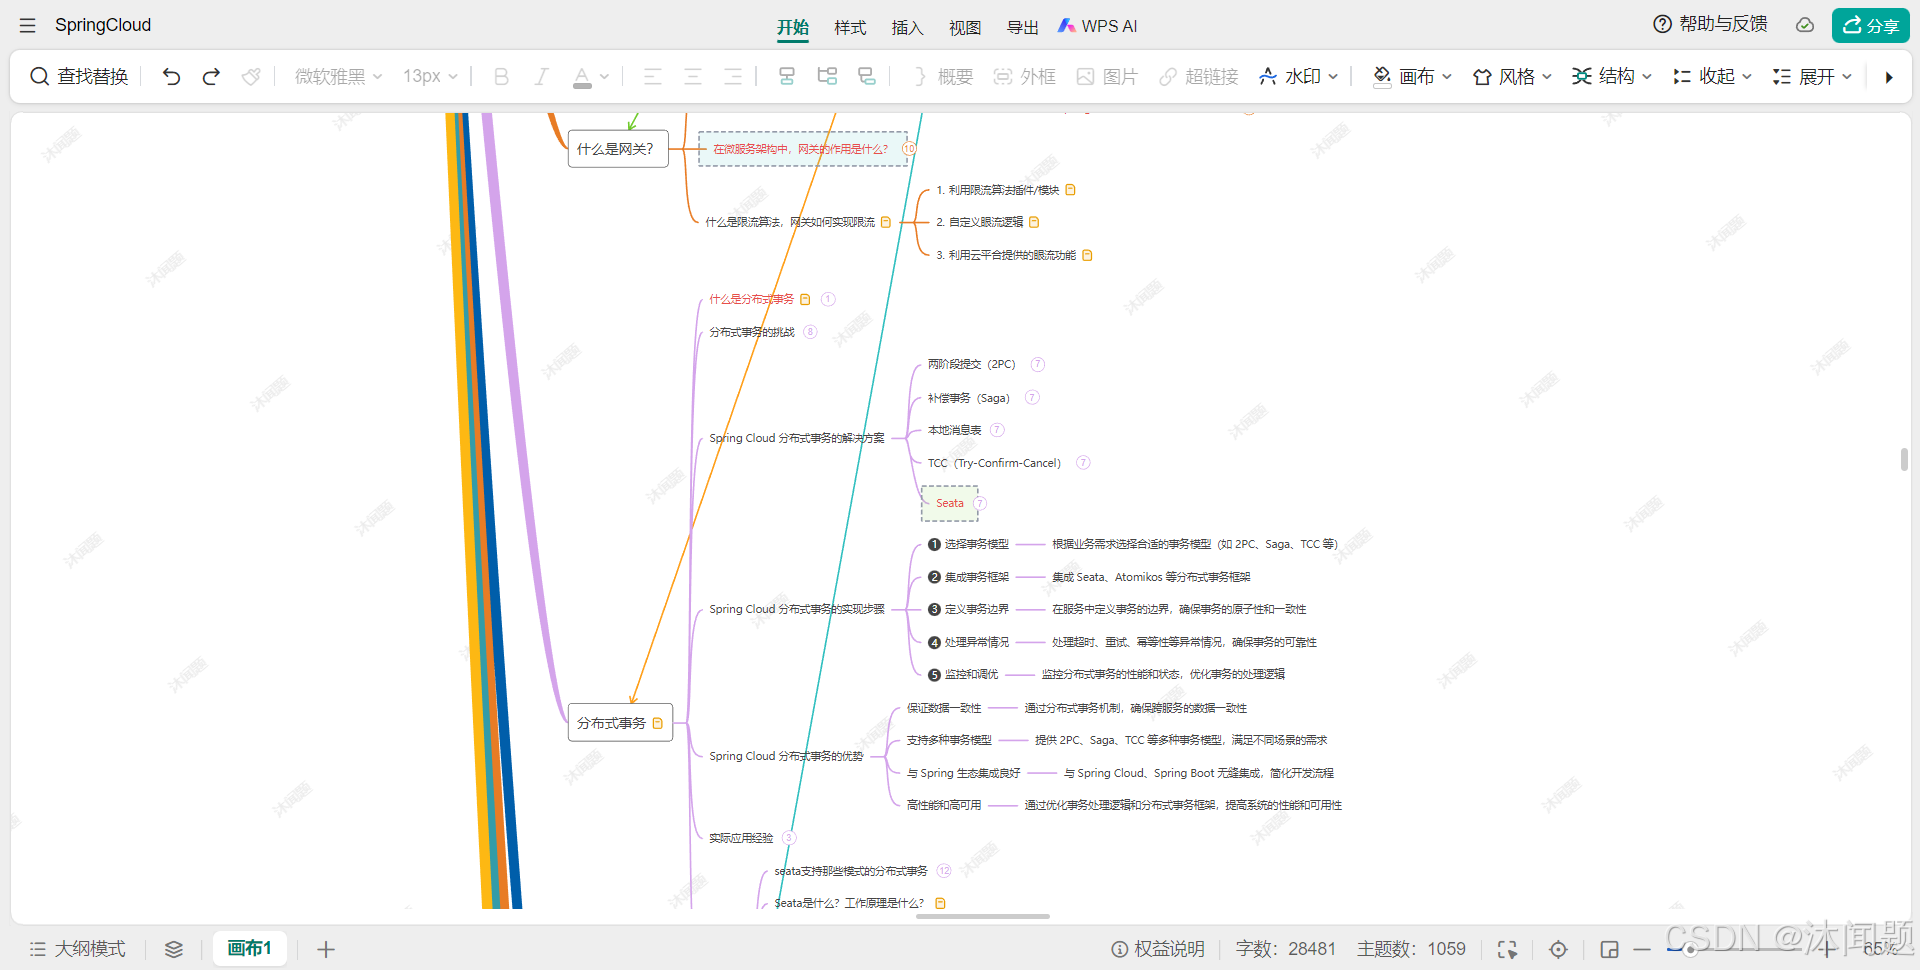The width and height of the screenshot is (1920, 970).
Task: Select the 画布1 canvas tab
Action: [250, 948]
